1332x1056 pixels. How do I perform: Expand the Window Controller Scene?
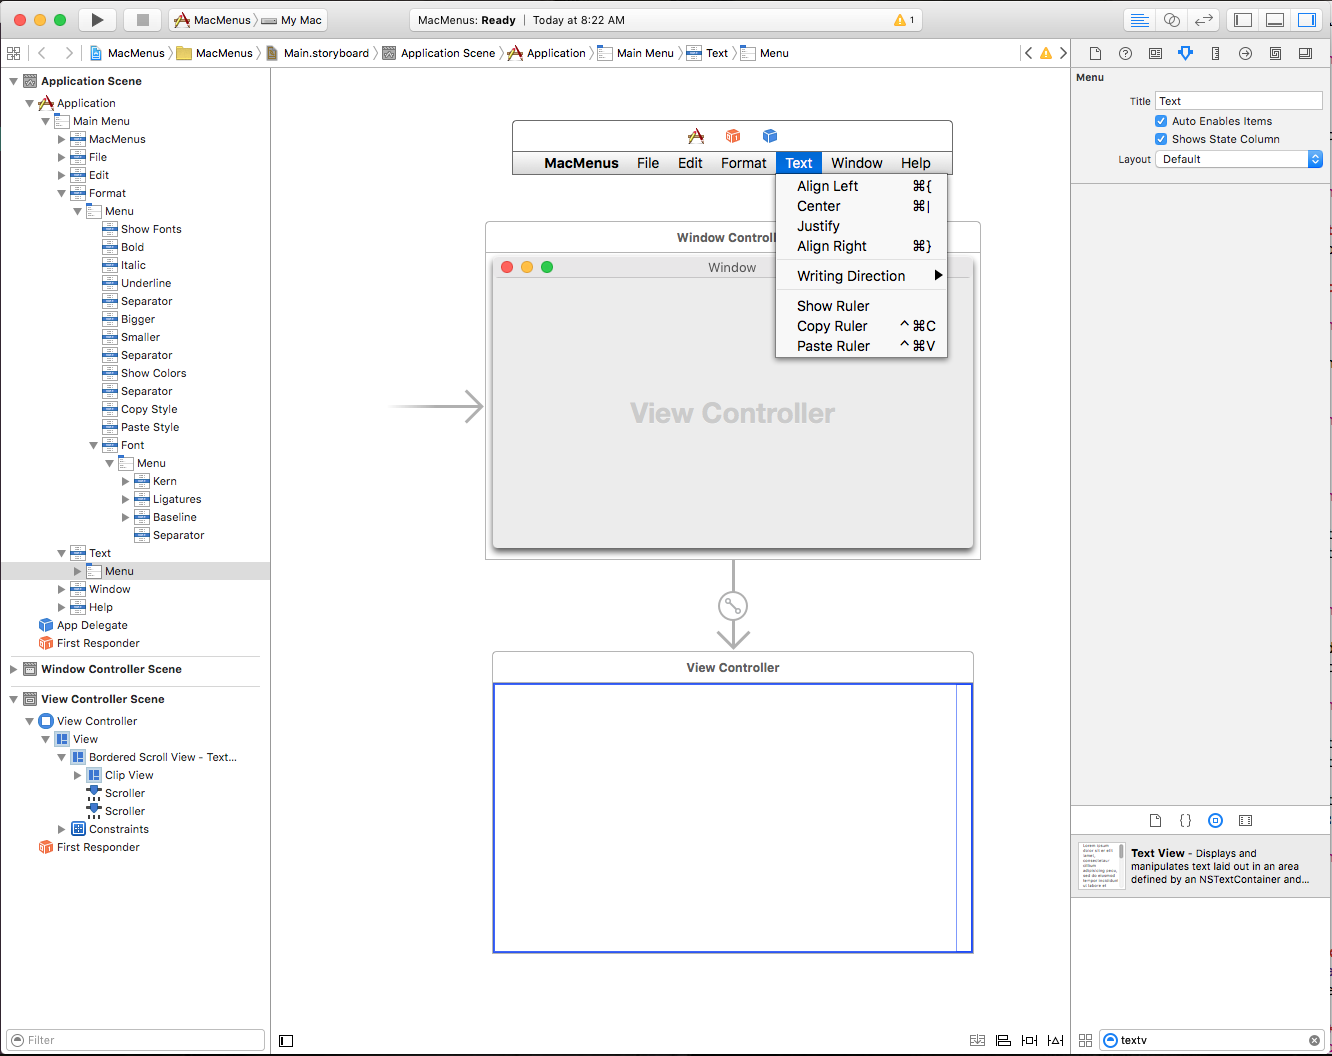(14, 669)
